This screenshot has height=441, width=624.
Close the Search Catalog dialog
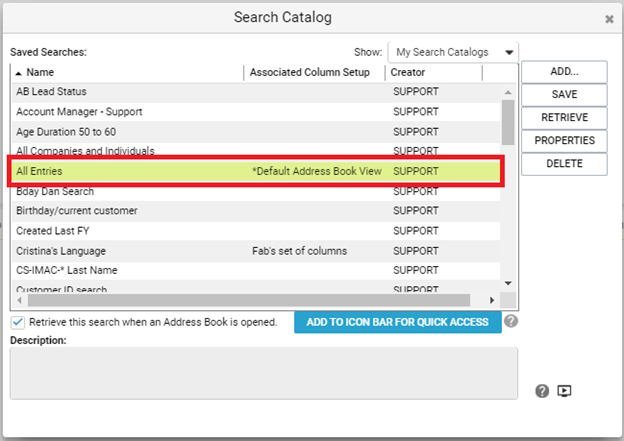click(x=609, y=19)
